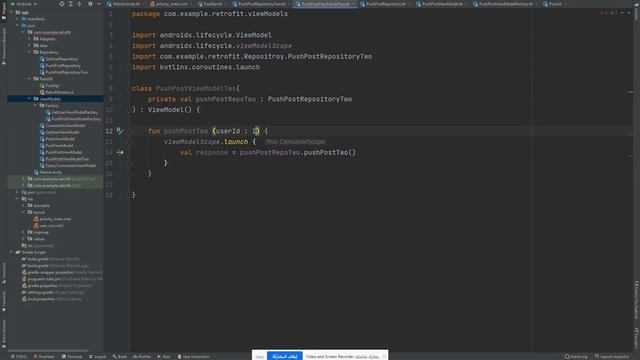Select user_row.xml in layout folder

pos(48,225)
